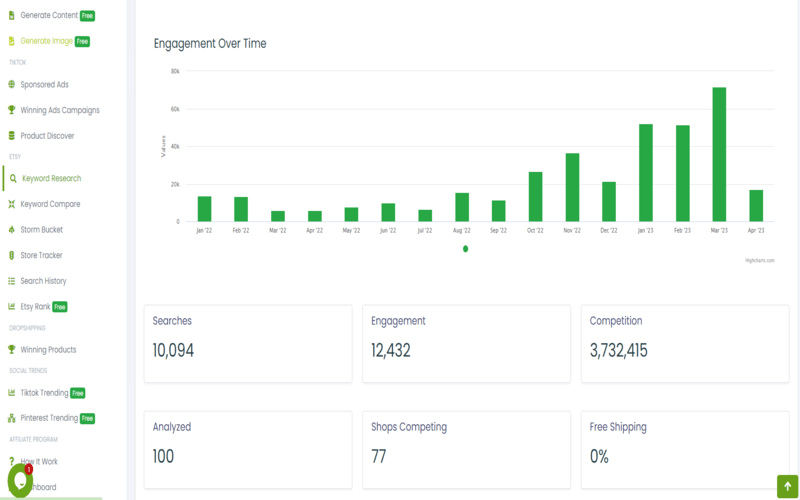The height and width of the screenshot is (500, 800).
Task: Click the Dec '22 bar in chart
Action: click(x=609, y=202)
